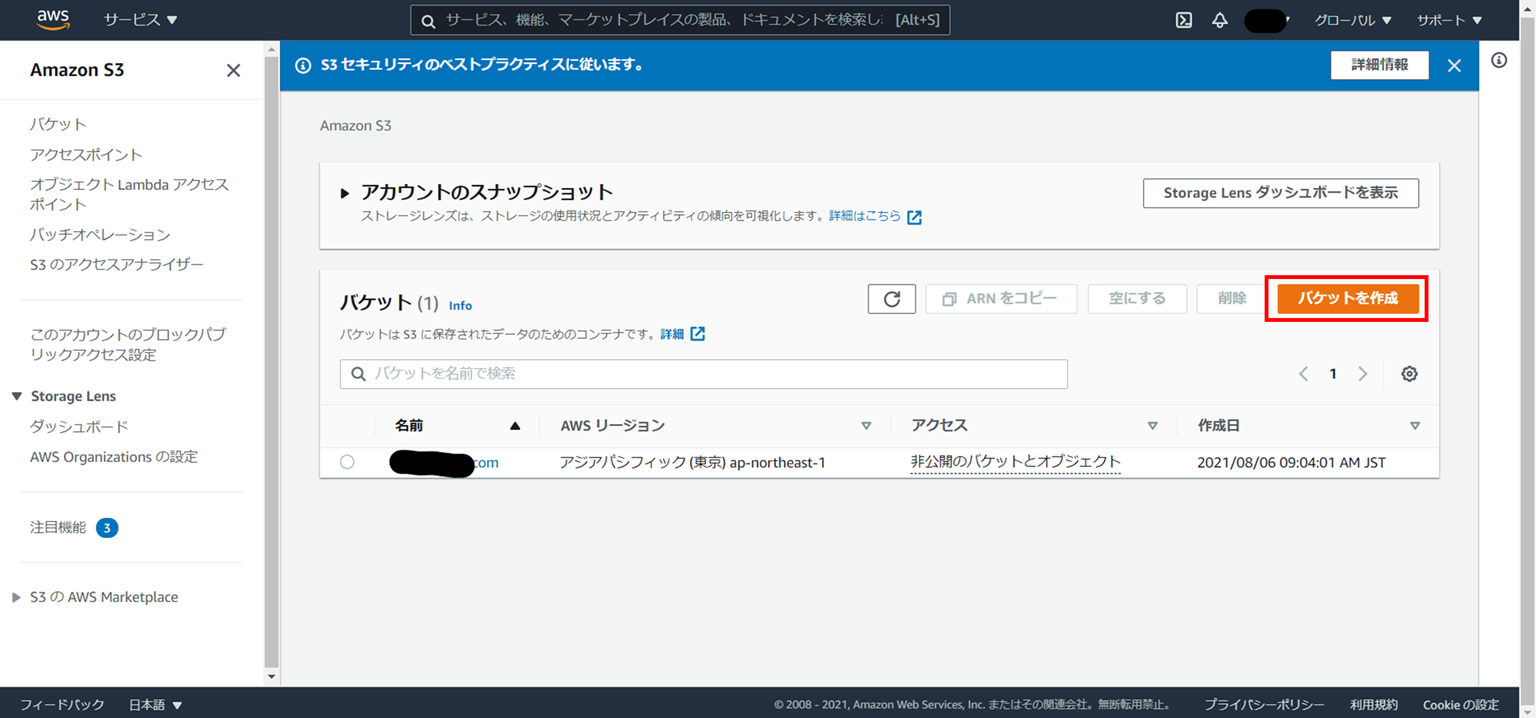The width and height of the screenshot is (1536, 718).
Task: Open 利用規約 footer link
Action: pyautogui.click(x=1374, y=705)
